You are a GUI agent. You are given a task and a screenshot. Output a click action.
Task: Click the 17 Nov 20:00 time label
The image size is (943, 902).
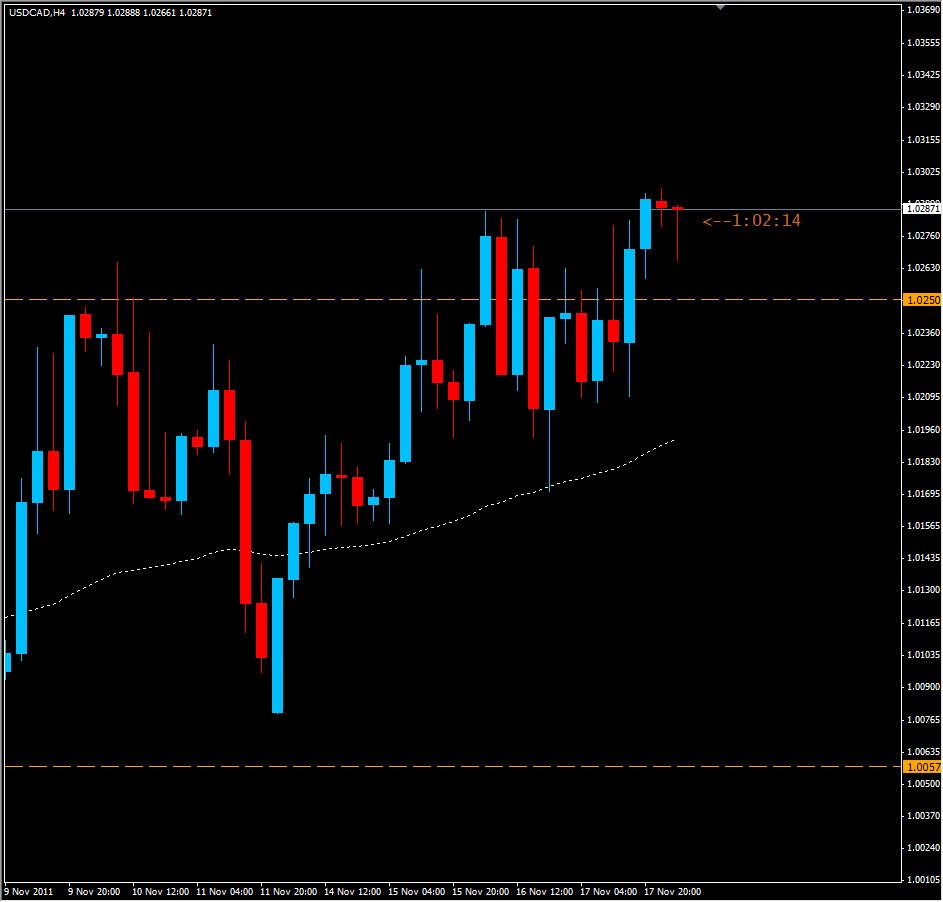672,892
